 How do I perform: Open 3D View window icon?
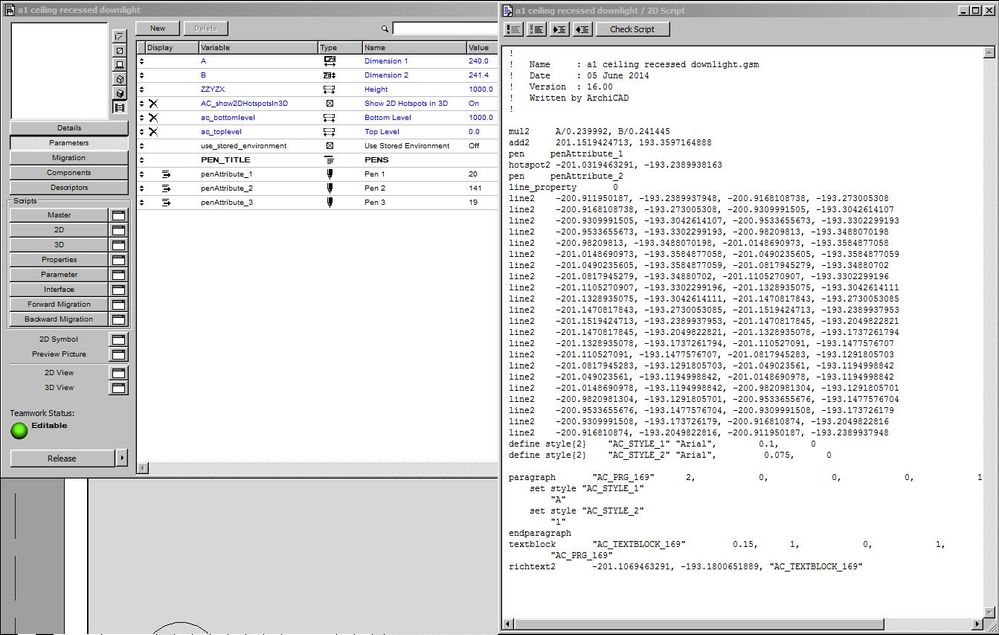tap(119, 387)
